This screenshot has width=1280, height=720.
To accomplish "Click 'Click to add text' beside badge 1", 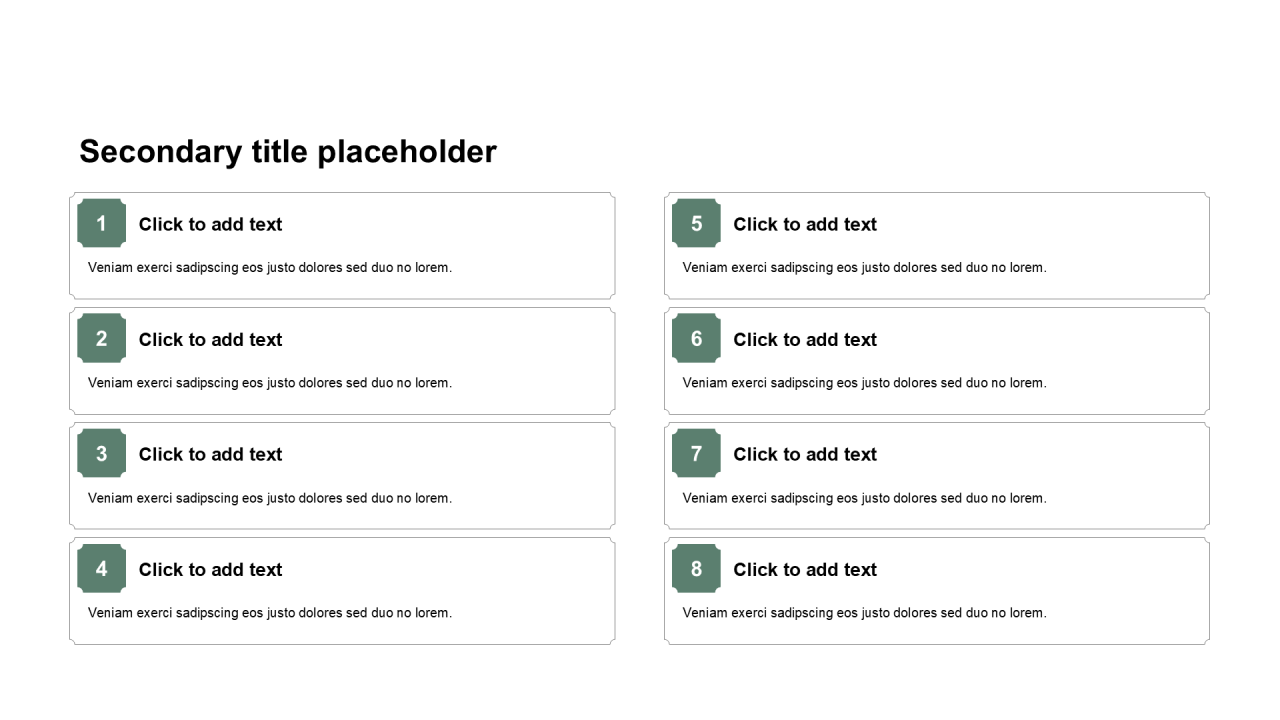I will 210,224.
